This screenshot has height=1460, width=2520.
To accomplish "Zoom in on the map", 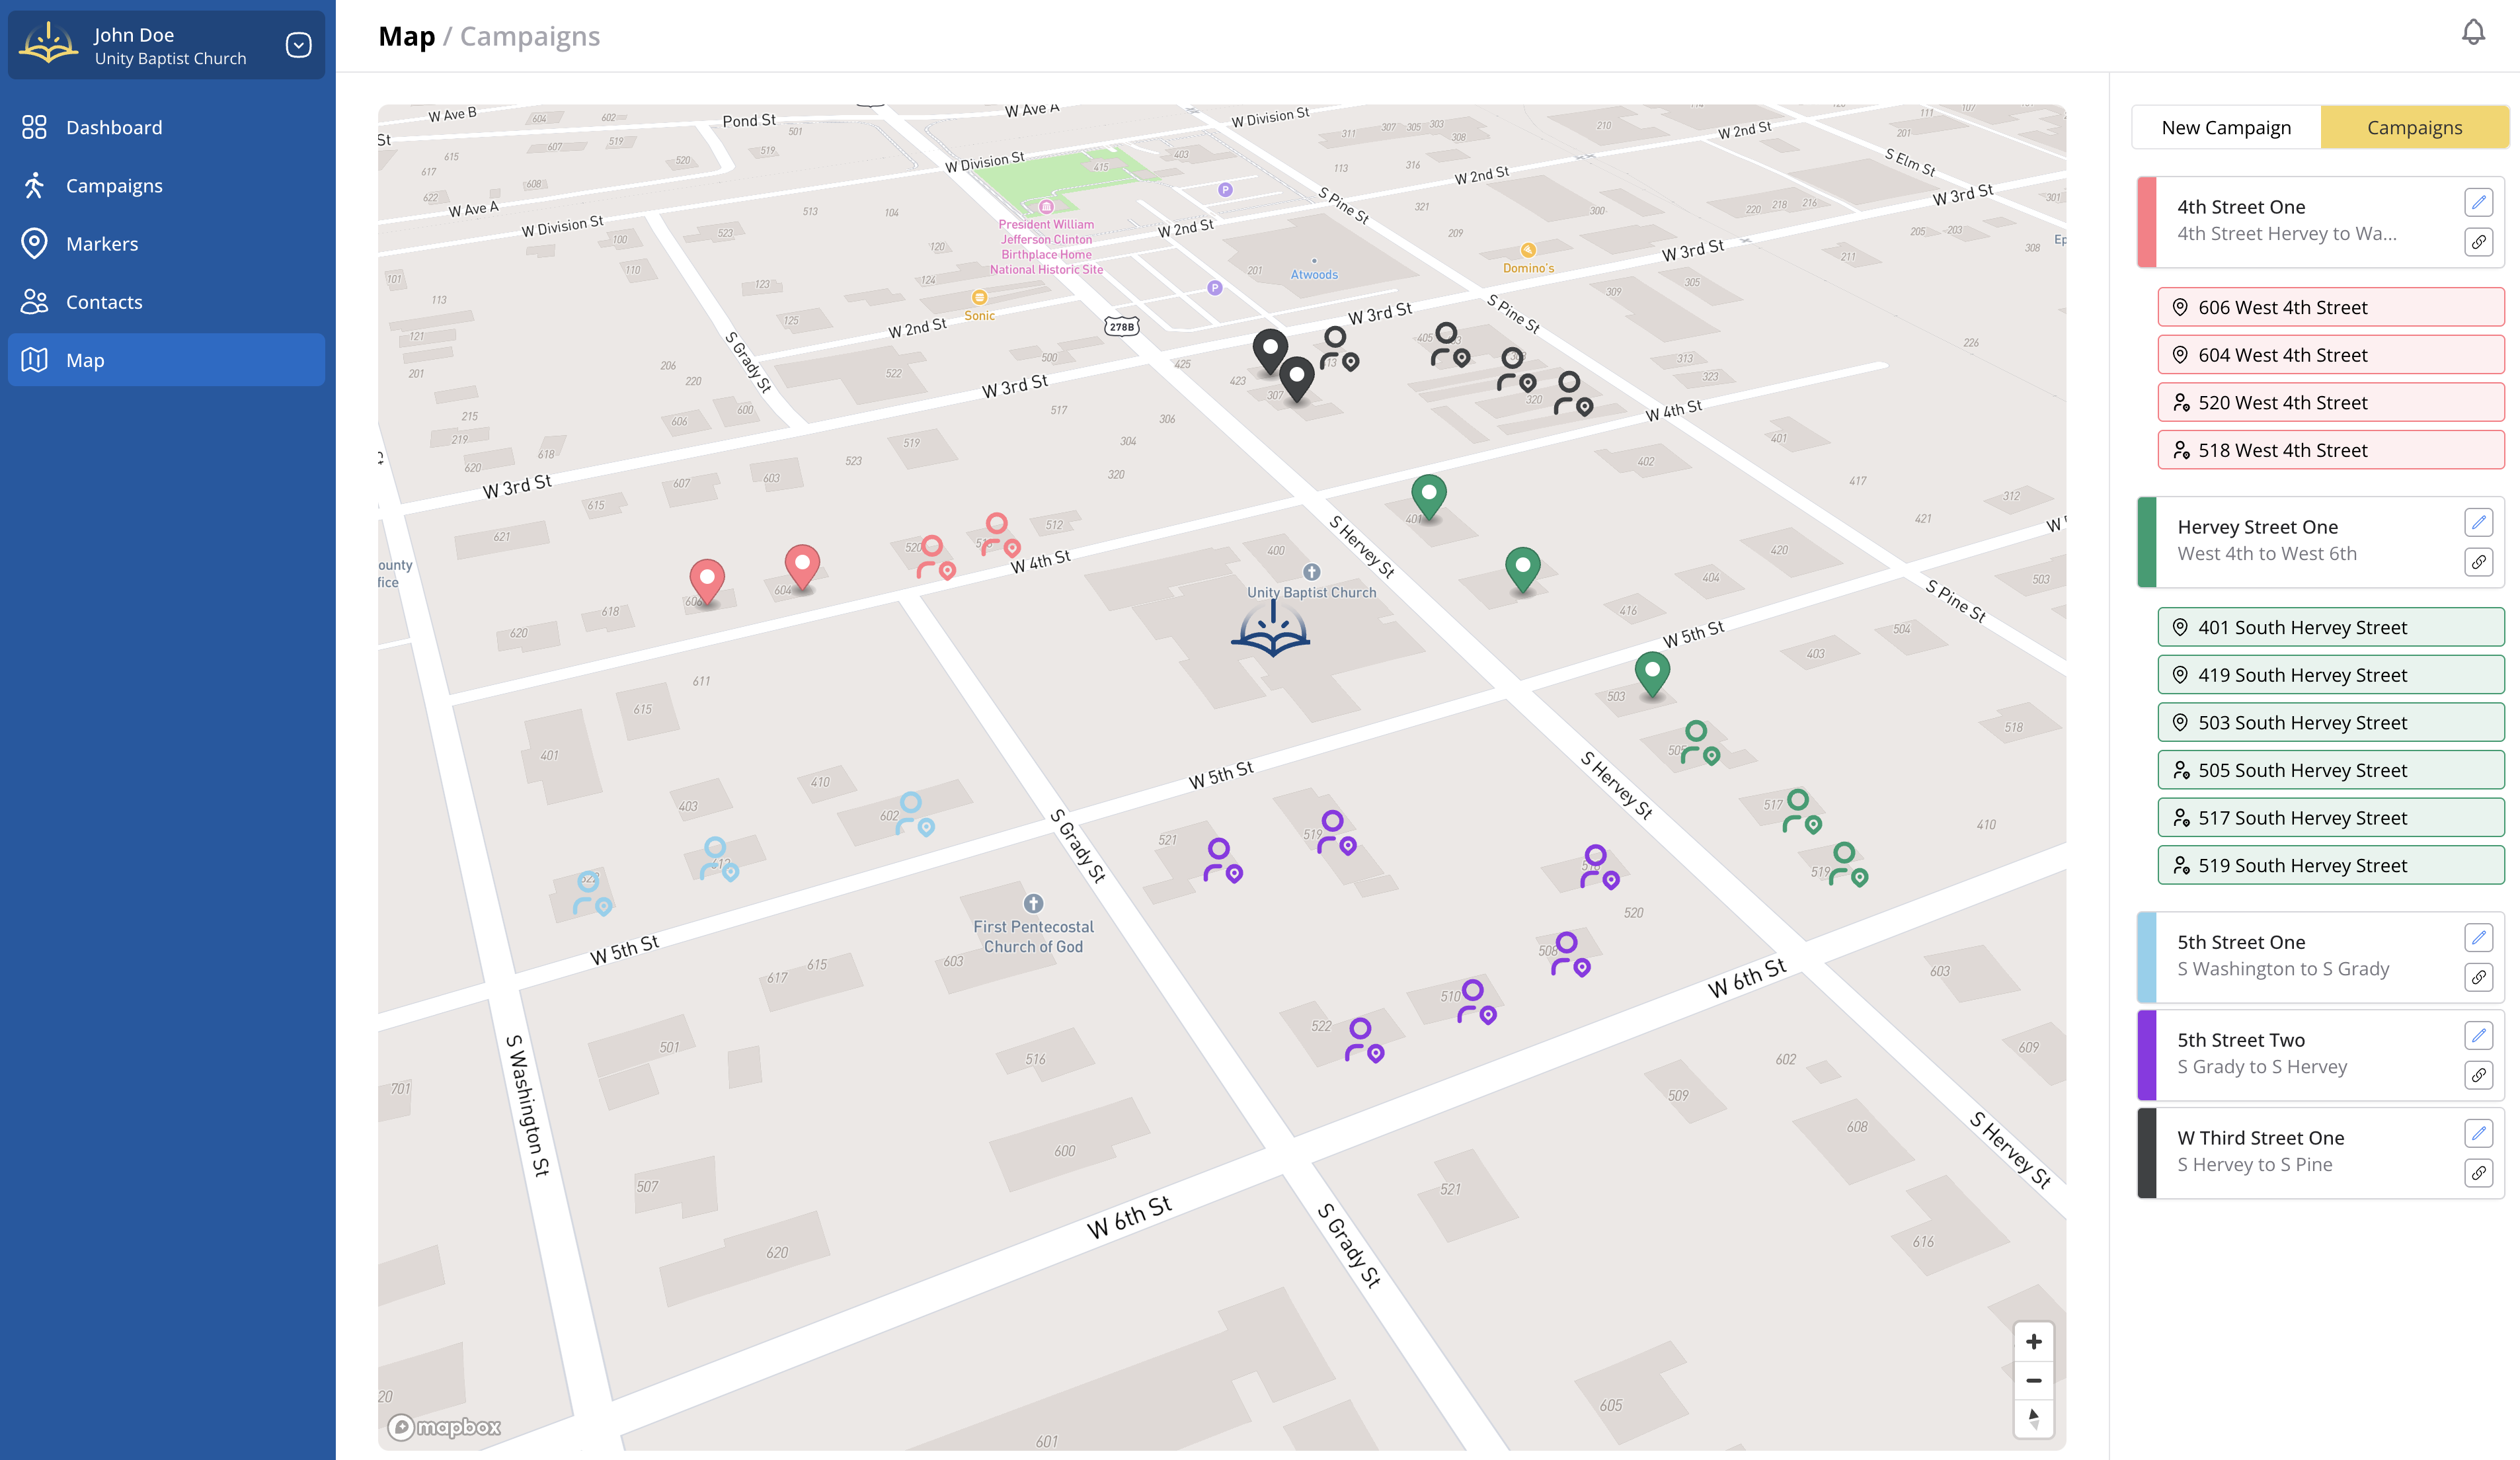I will [2033, 1342].
